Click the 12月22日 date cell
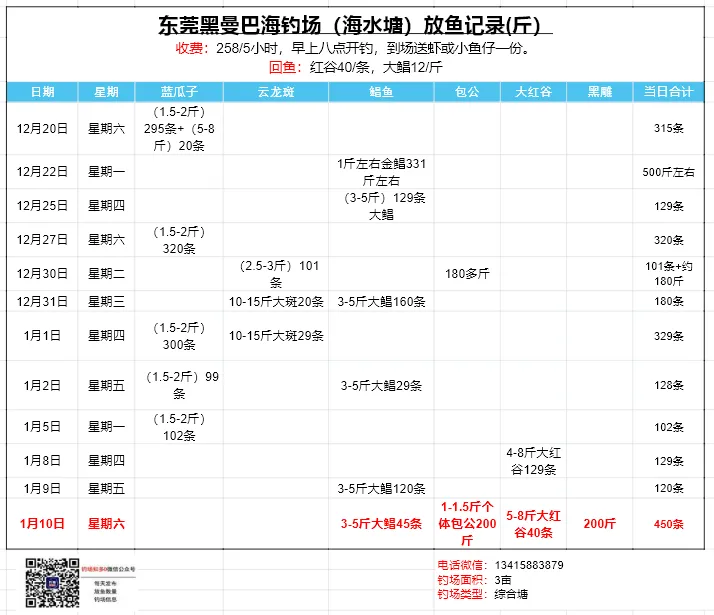This screenshot has width=714, height=615. coord(42,172)
